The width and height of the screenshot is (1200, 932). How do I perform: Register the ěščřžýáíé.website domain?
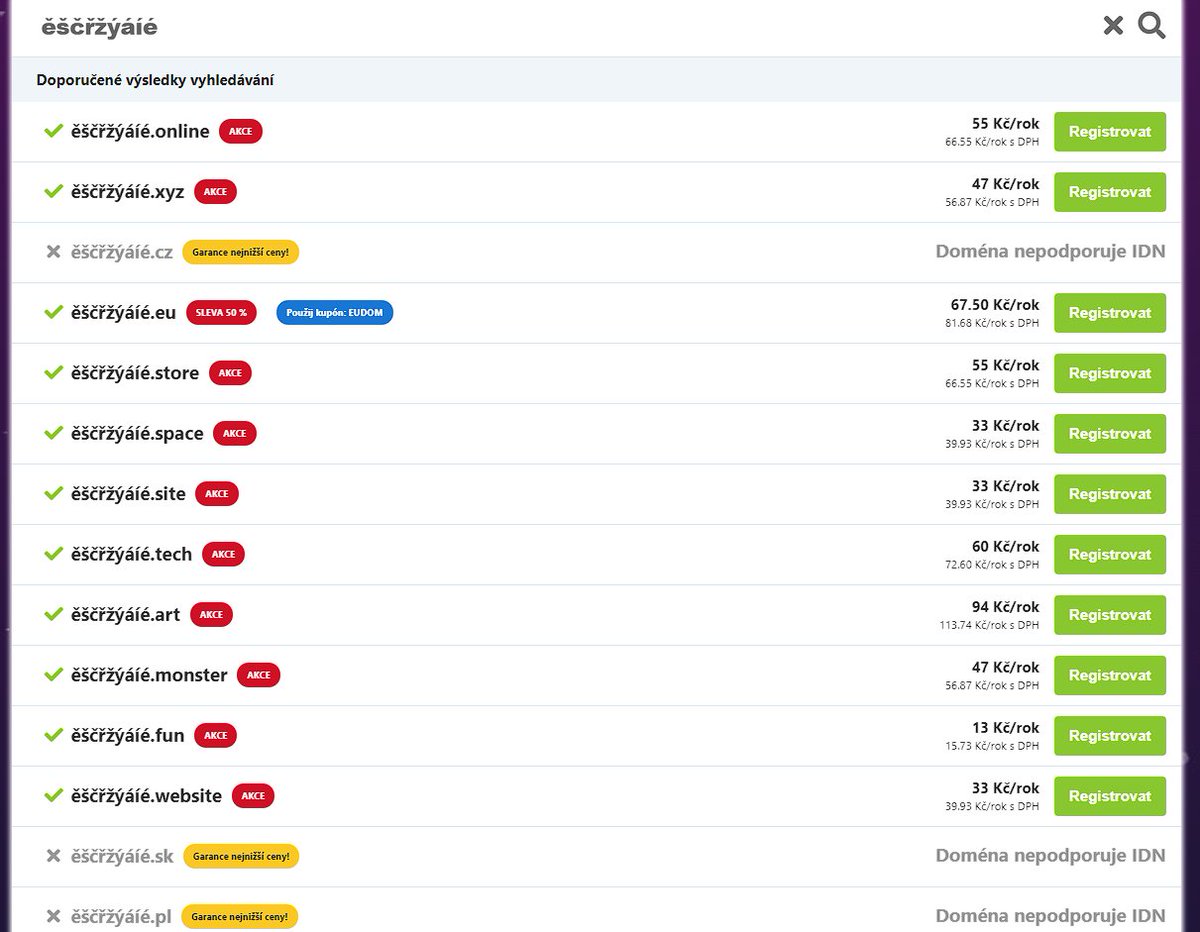[x=1110, y=796]
